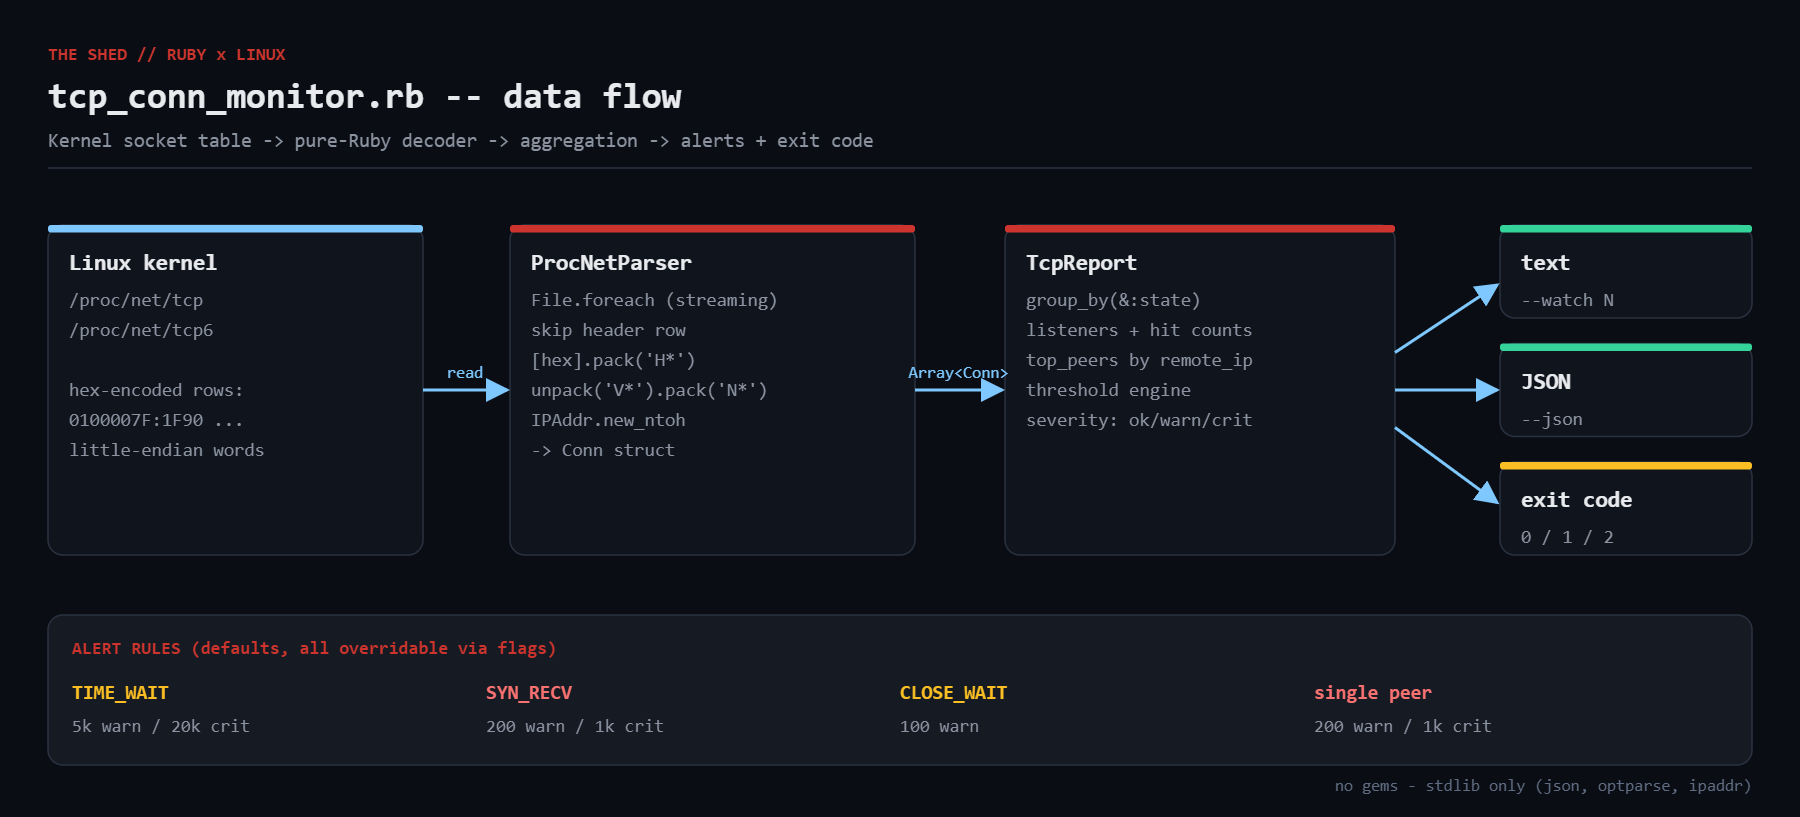The width and height of the screenshot is (1800, 817).
Task: Click the title 'tcp_conn_monitor.rb -- data flow'
Action: pyautogui.click(x=365, y=97)
